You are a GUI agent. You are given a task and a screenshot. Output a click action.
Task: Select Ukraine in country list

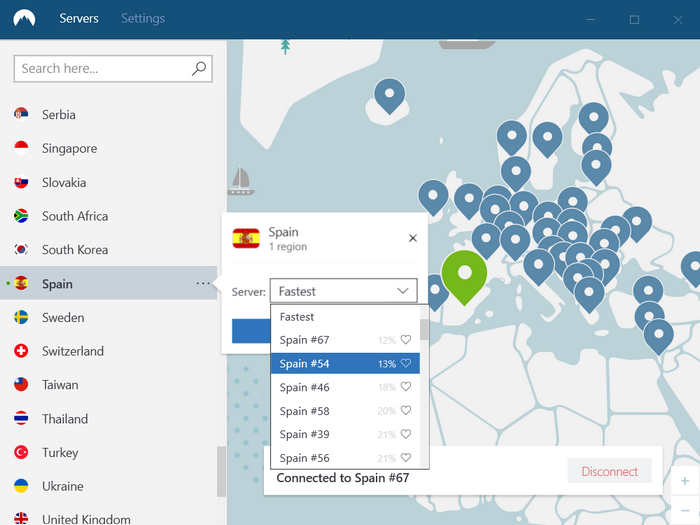click(x=108, y=486)
